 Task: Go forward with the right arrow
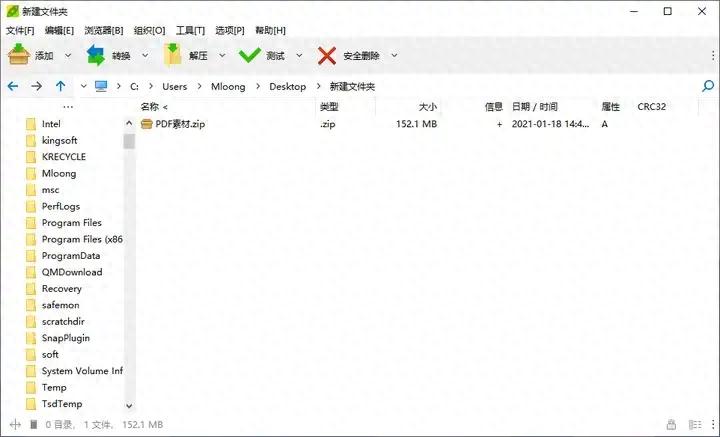tap(37, 86)
